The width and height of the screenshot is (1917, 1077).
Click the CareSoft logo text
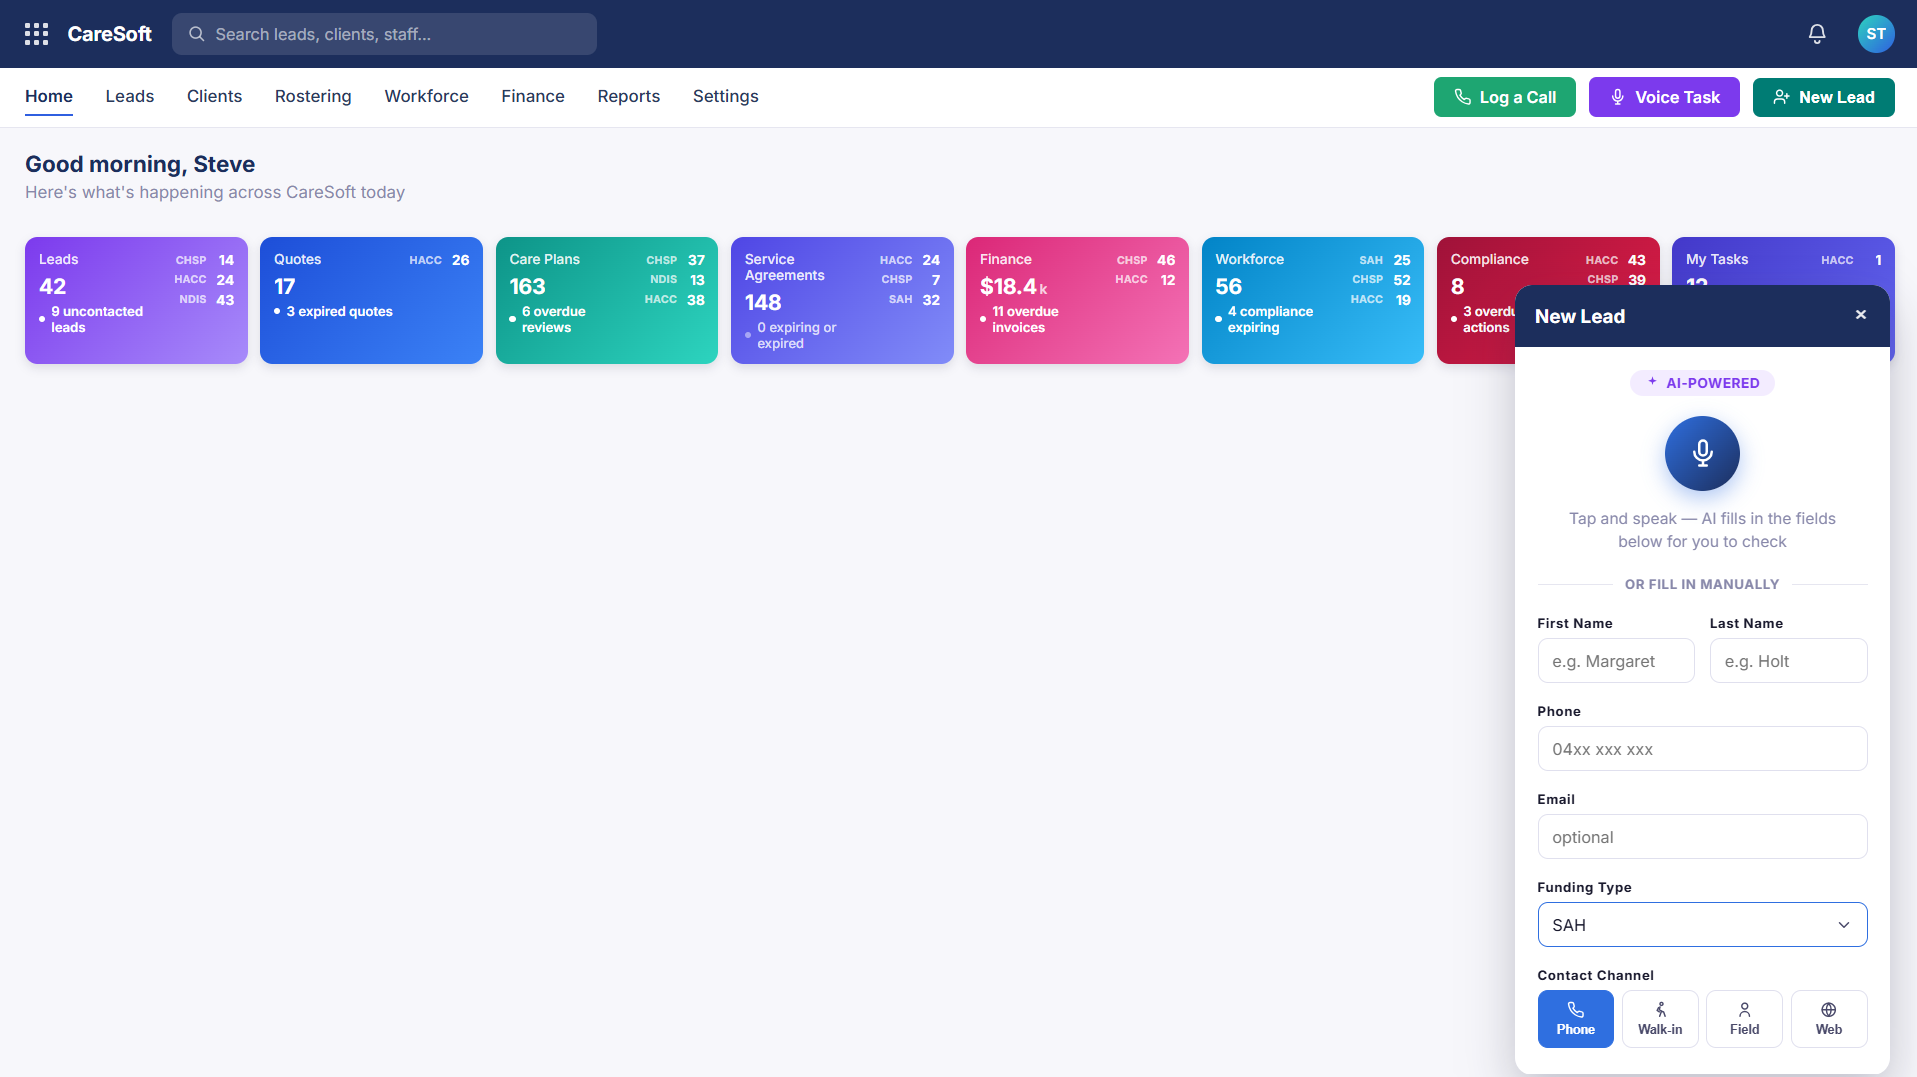click(109, 34)
